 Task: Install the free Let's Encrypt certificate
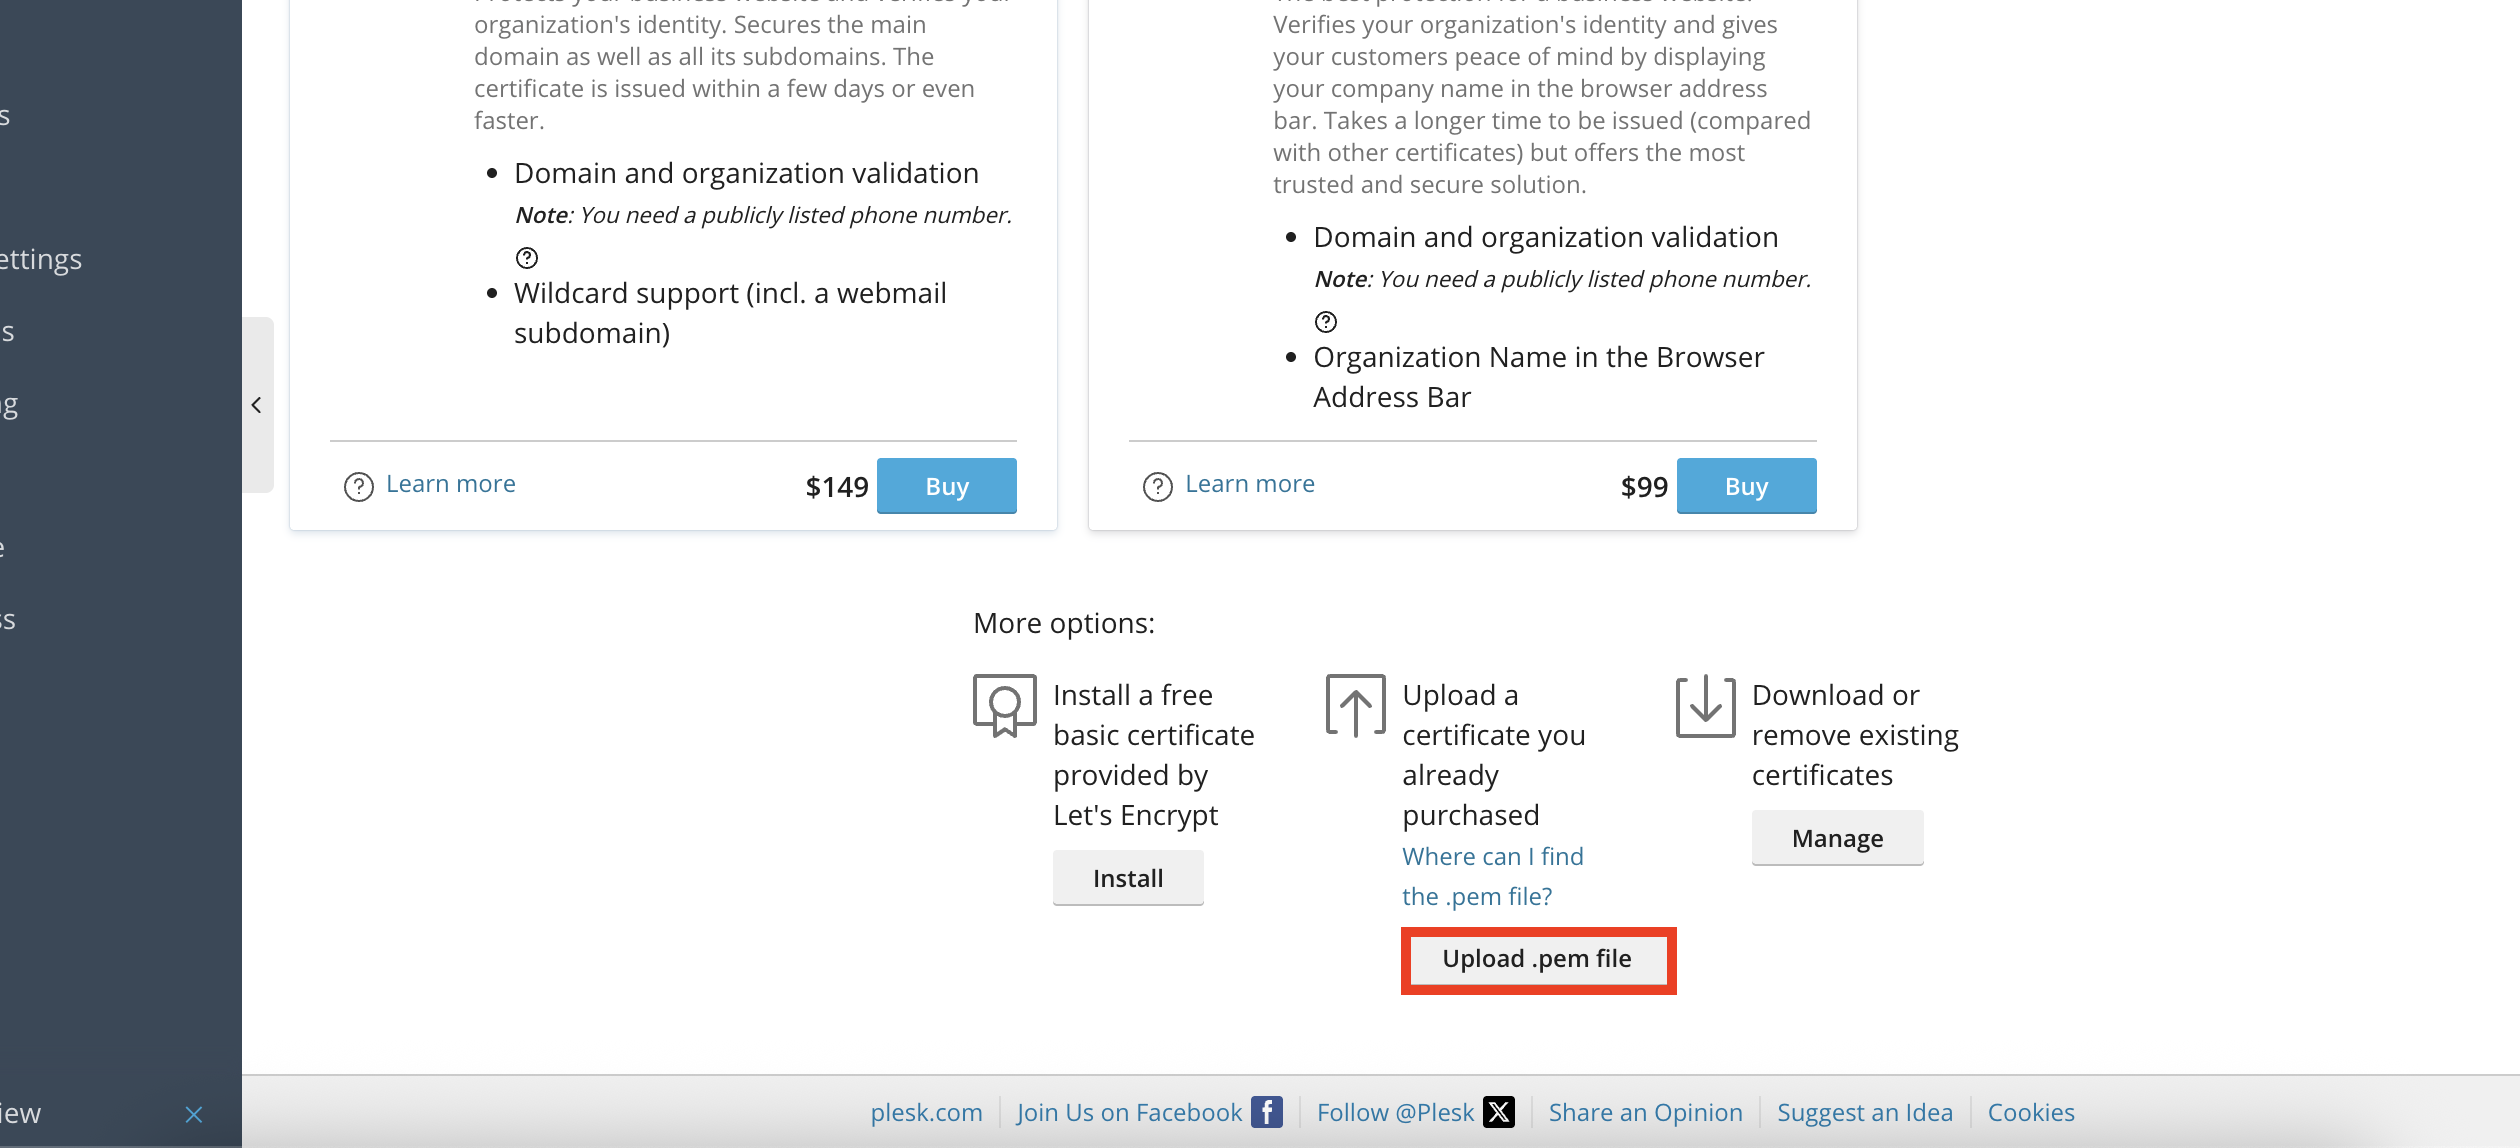click(x=1128, y=878)
